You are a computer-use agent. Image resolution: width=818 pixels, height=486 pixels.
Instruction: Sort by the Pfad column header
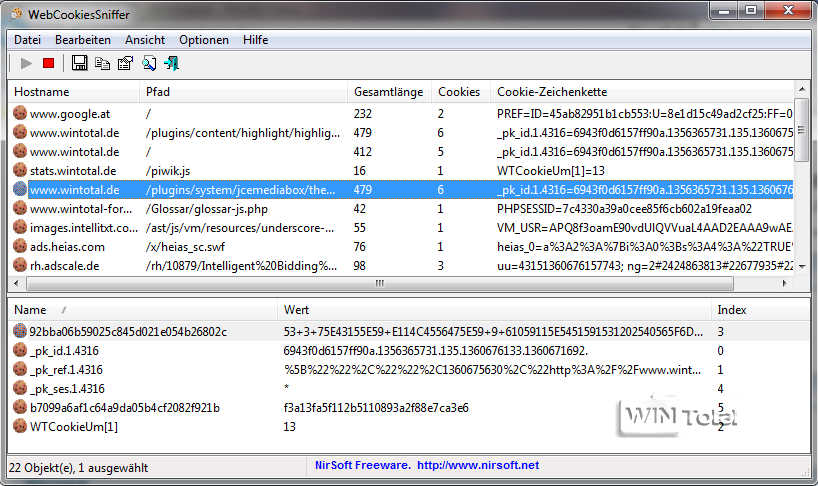click(243, 92)
